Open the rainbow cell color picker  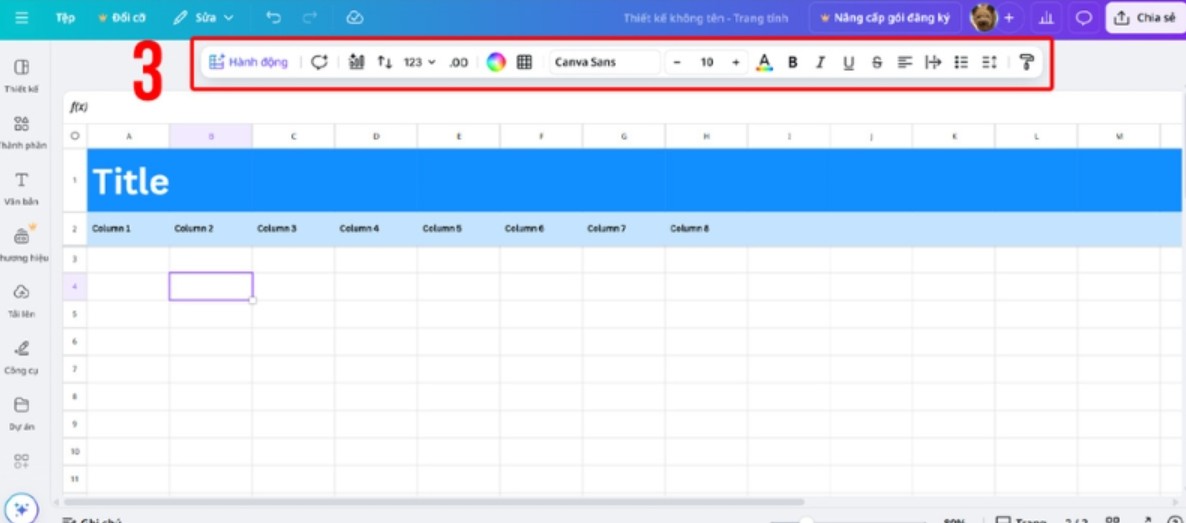pyautogui.click(x=496, y=62)
